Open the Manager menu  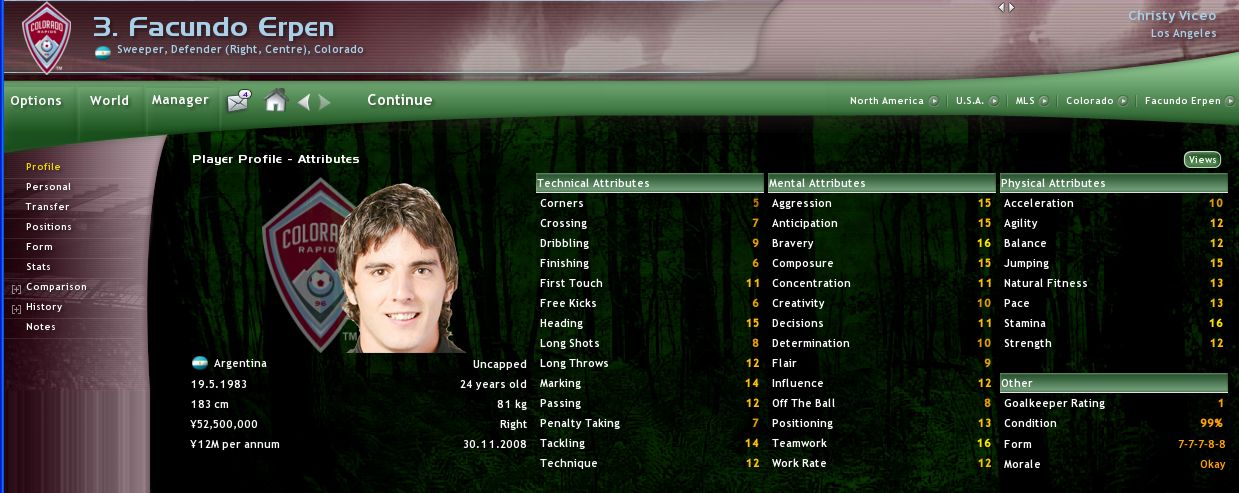[x=180, y=100]
